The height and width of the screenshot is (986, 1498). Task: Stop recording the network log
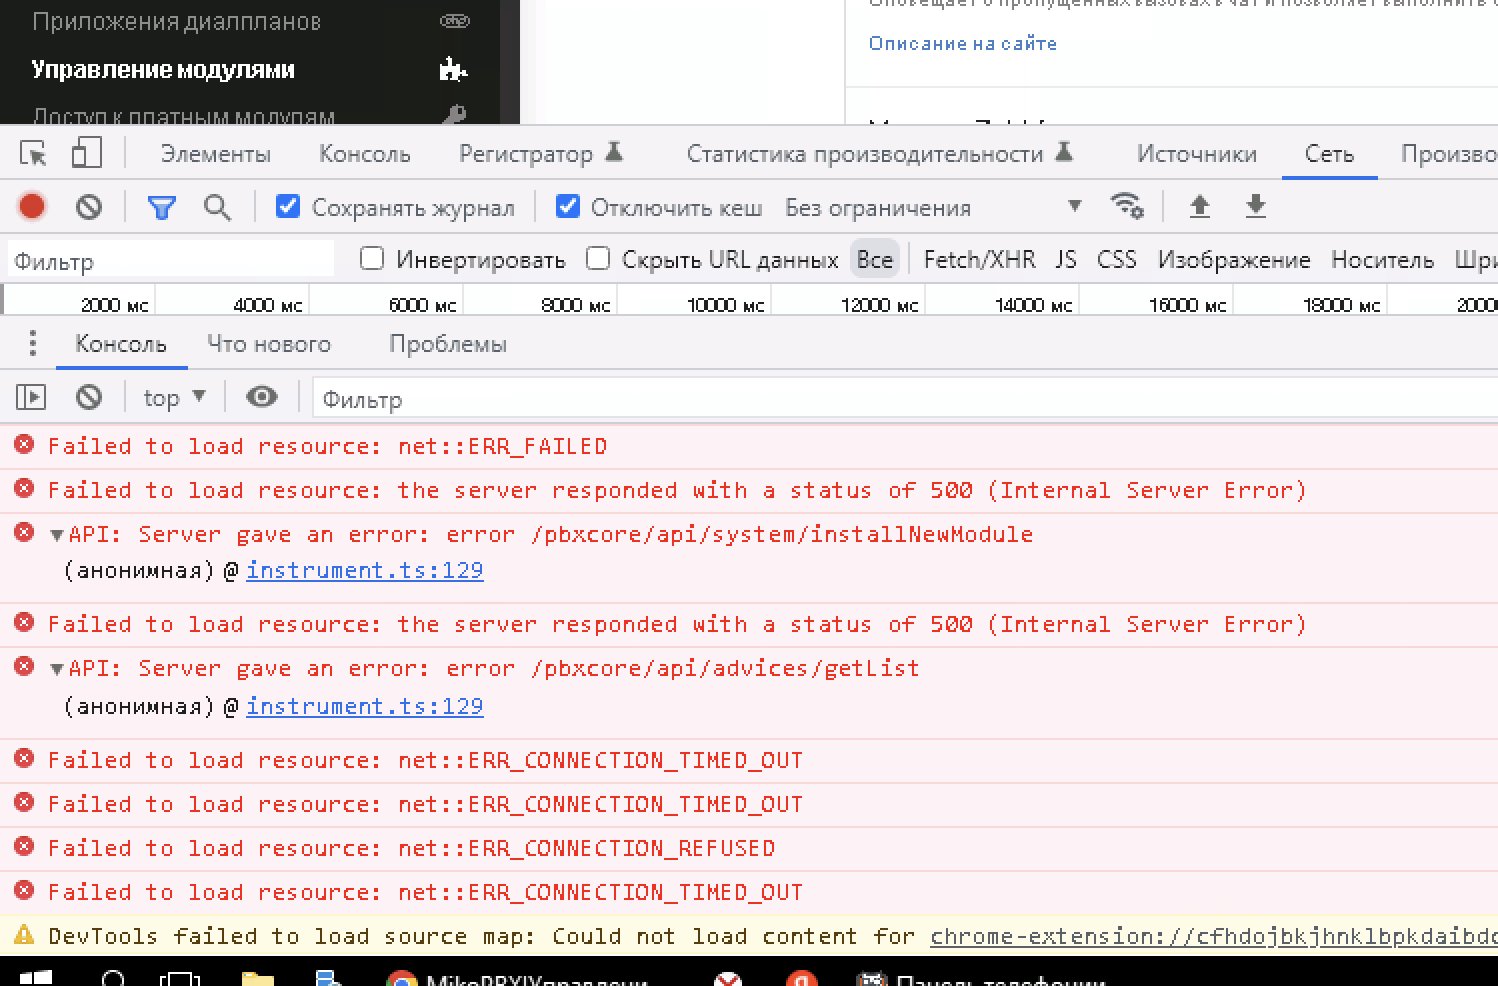click(x=31, y=207)
